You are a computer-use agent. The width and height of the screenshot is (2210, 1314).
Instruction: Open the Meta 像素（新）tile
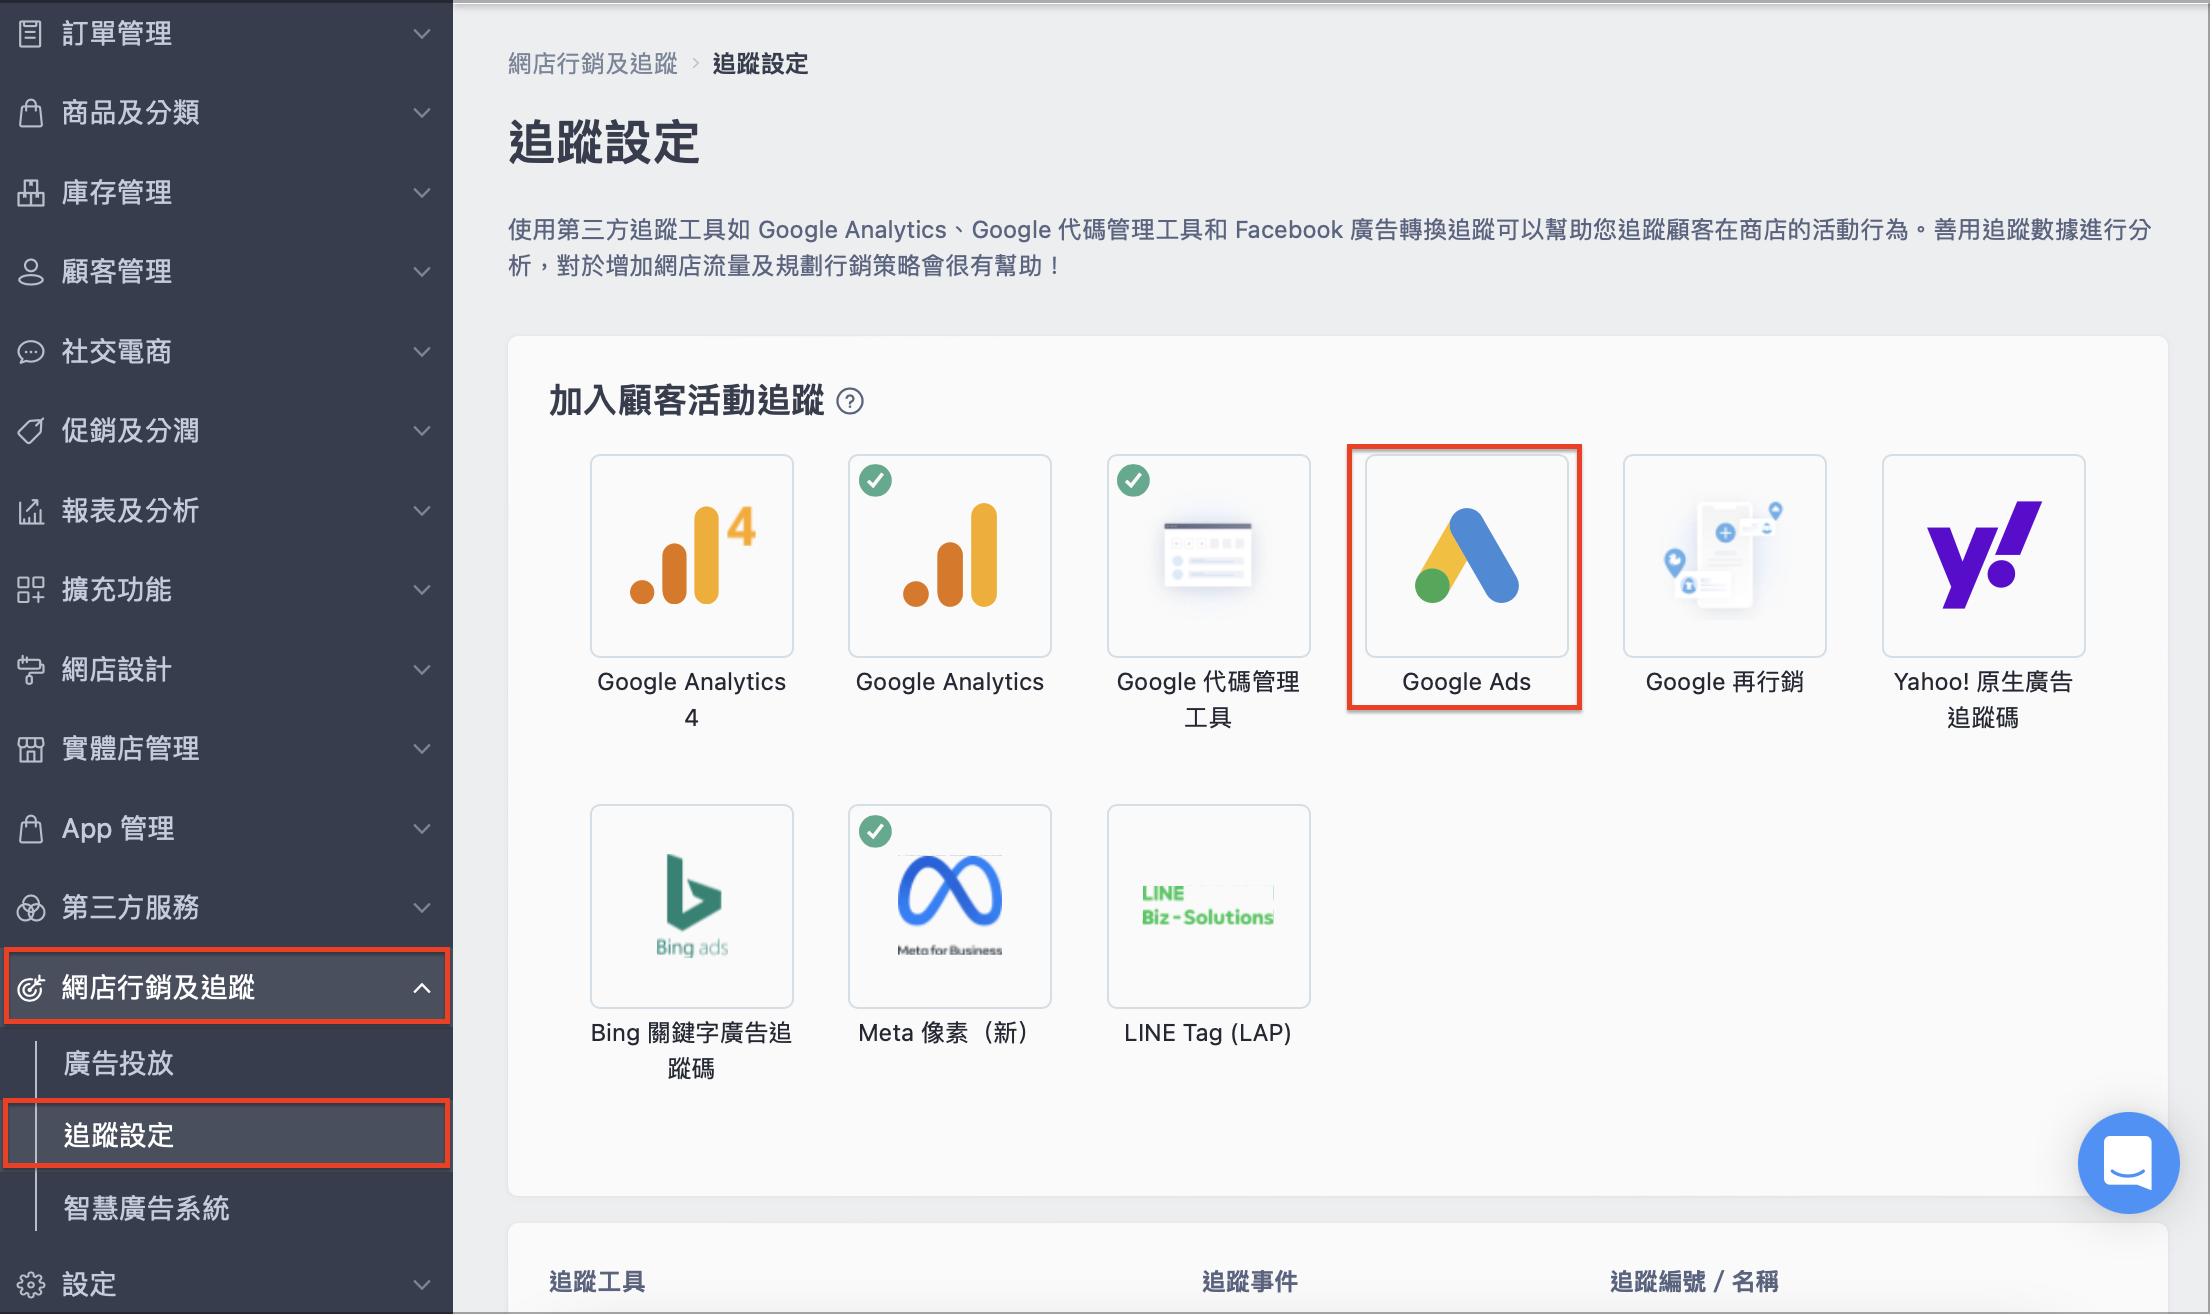click(950, 906)
